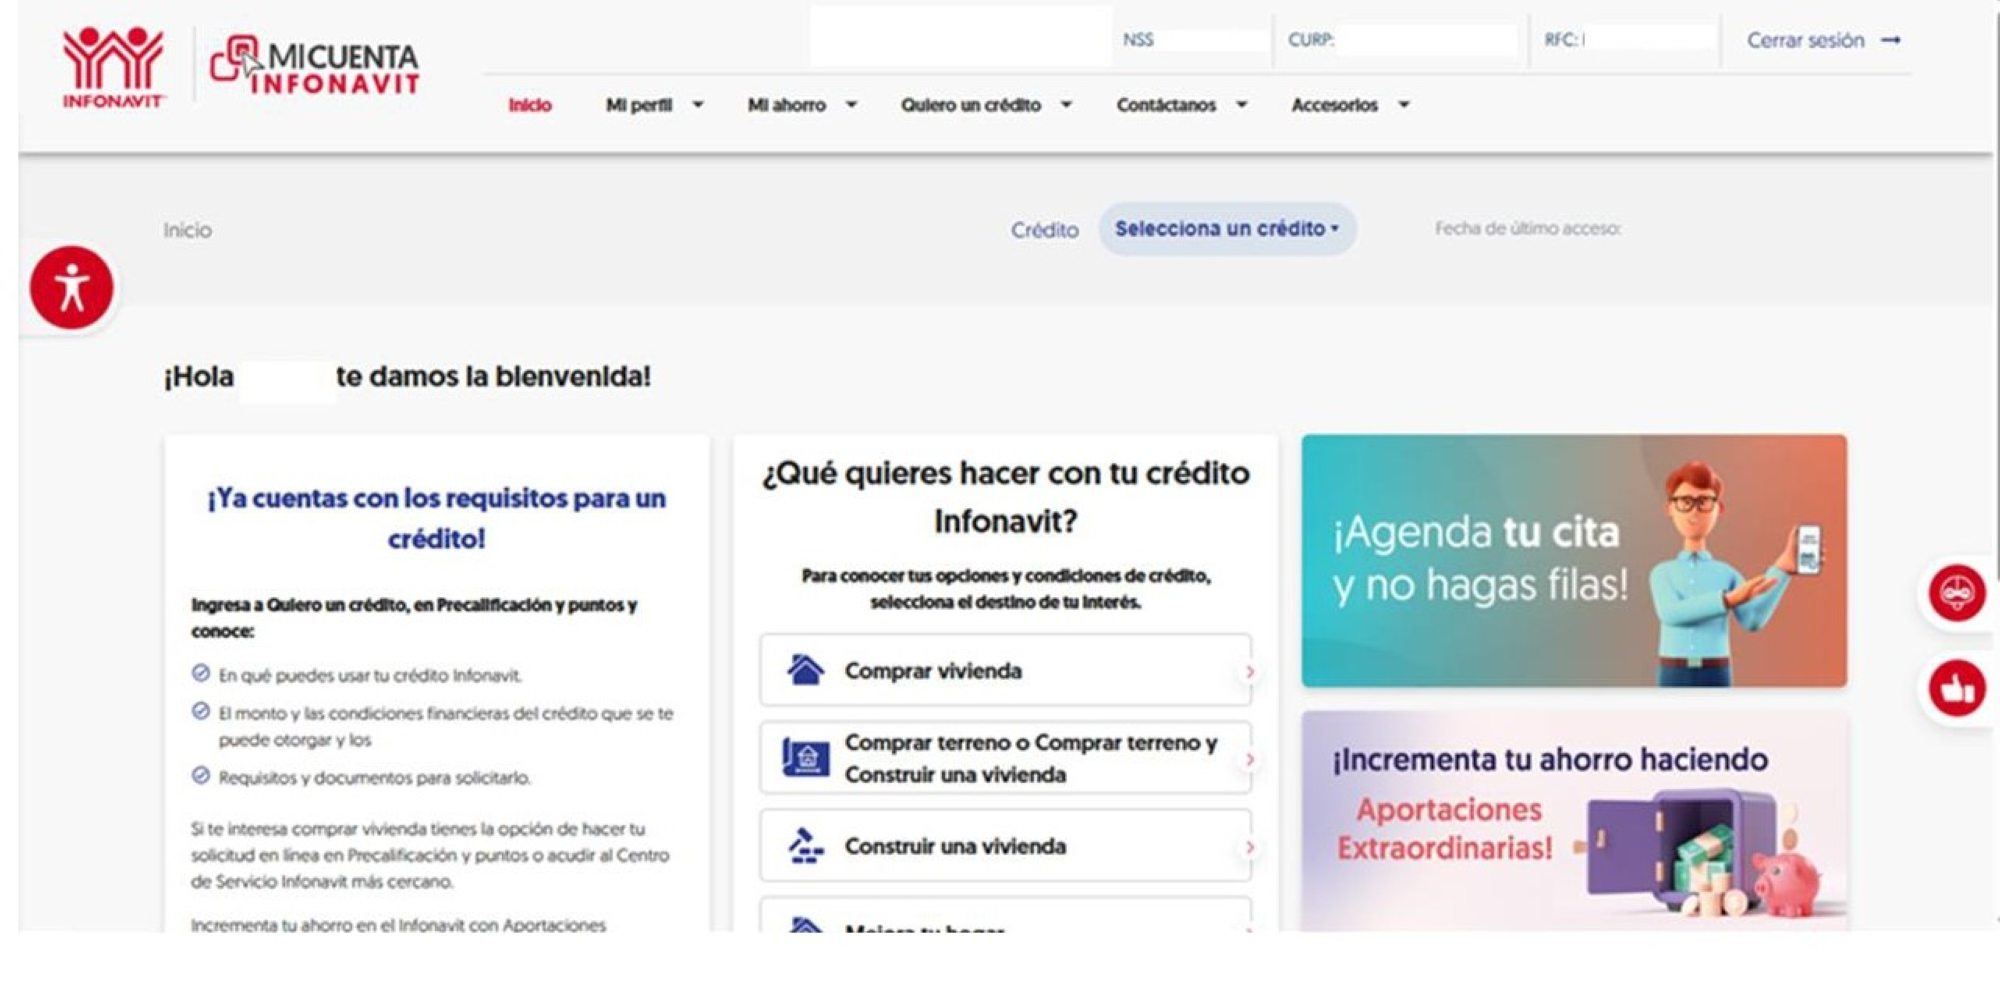Open the Aportaciones Extraordinarias banner

1574,822
